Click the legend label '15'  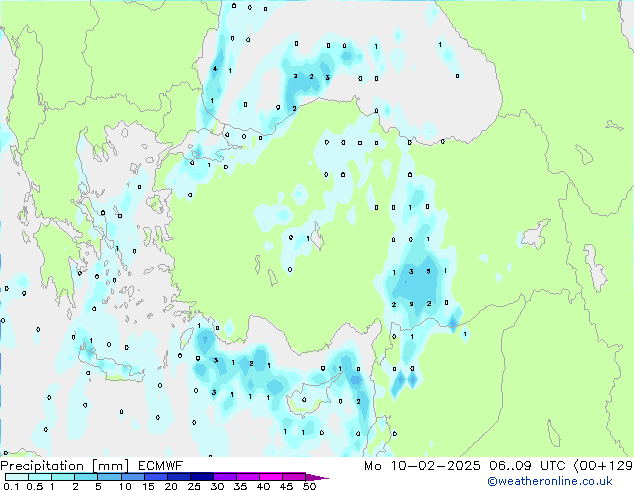tap(148, 486)
